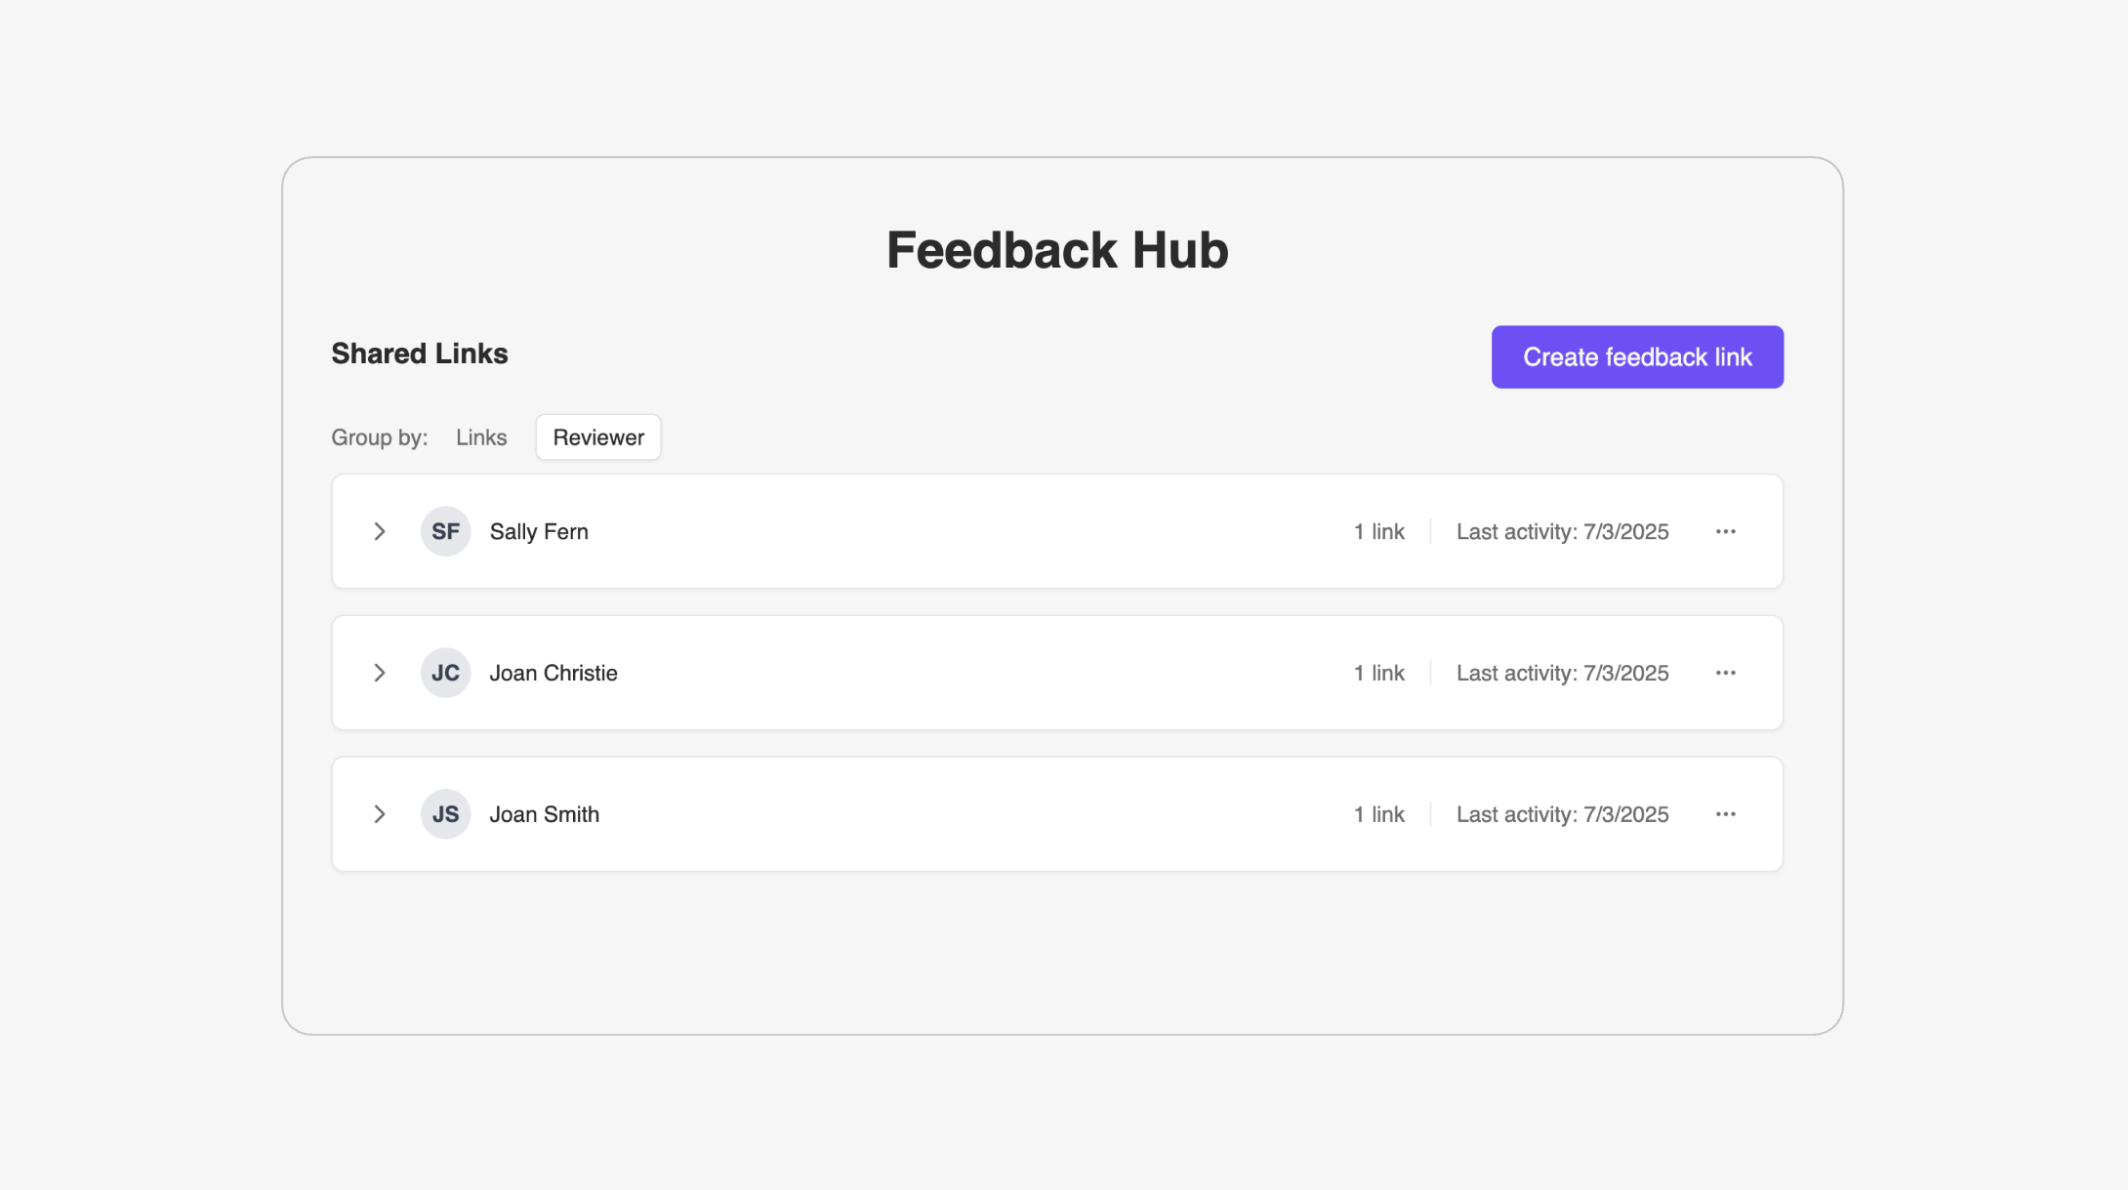
Task: Click the Create feedback link button
Action: tap(1637, 357)
